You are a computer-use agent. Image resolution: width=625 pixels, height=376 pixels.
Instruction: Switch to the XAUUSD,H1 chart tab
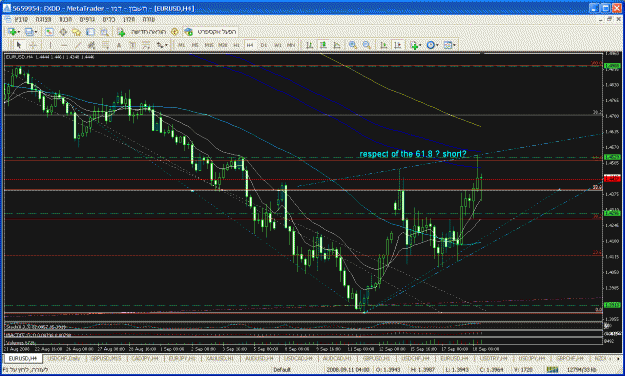click(219, 358)
